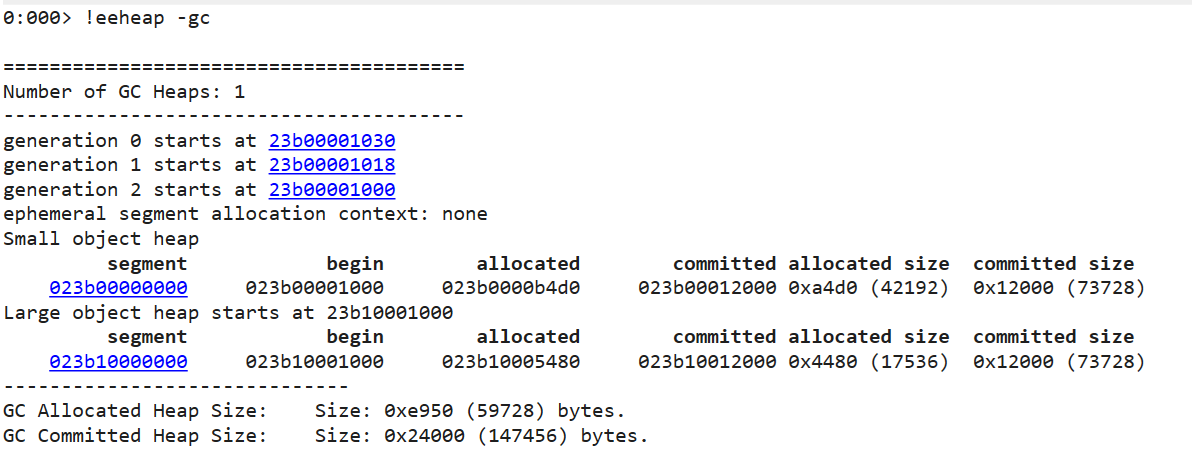The height and width of the screenshot is (460, 1192).
Task: Select the ephemeral segment allocation context line
Action: pyautogui.click(x=245, y=214)
